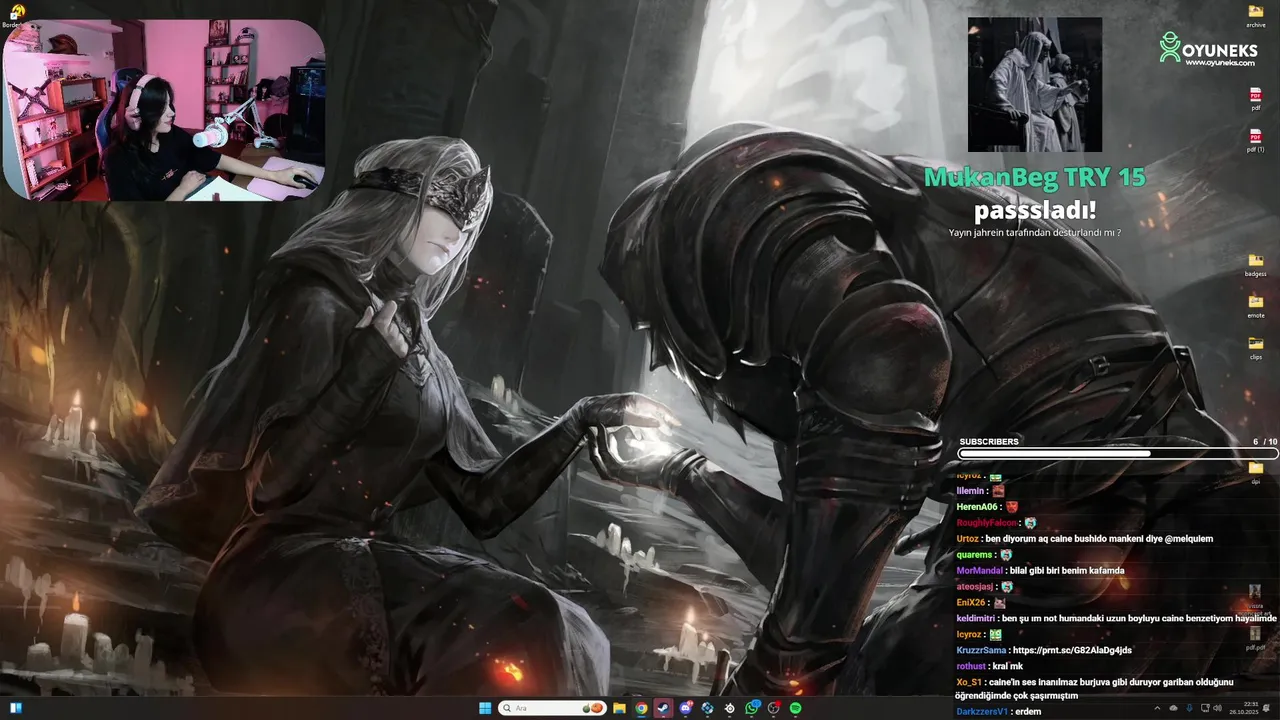This screenshot has height=720, width=1280.
Task: Click the www.oyuneks.com link text
Action: 1220,62
